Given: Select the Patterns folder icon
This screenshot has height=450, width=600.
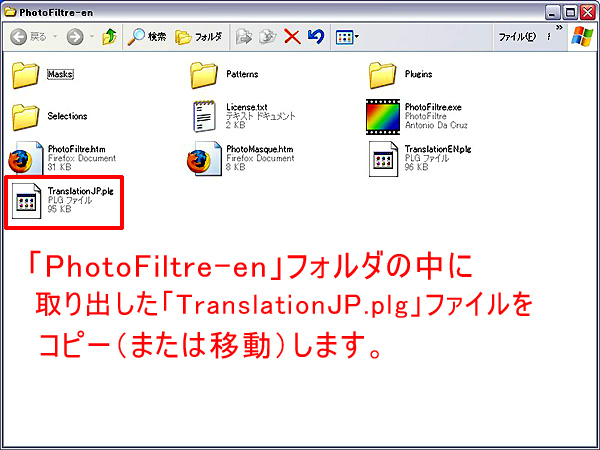Looking at the screenshot, I should click(204, 75).
